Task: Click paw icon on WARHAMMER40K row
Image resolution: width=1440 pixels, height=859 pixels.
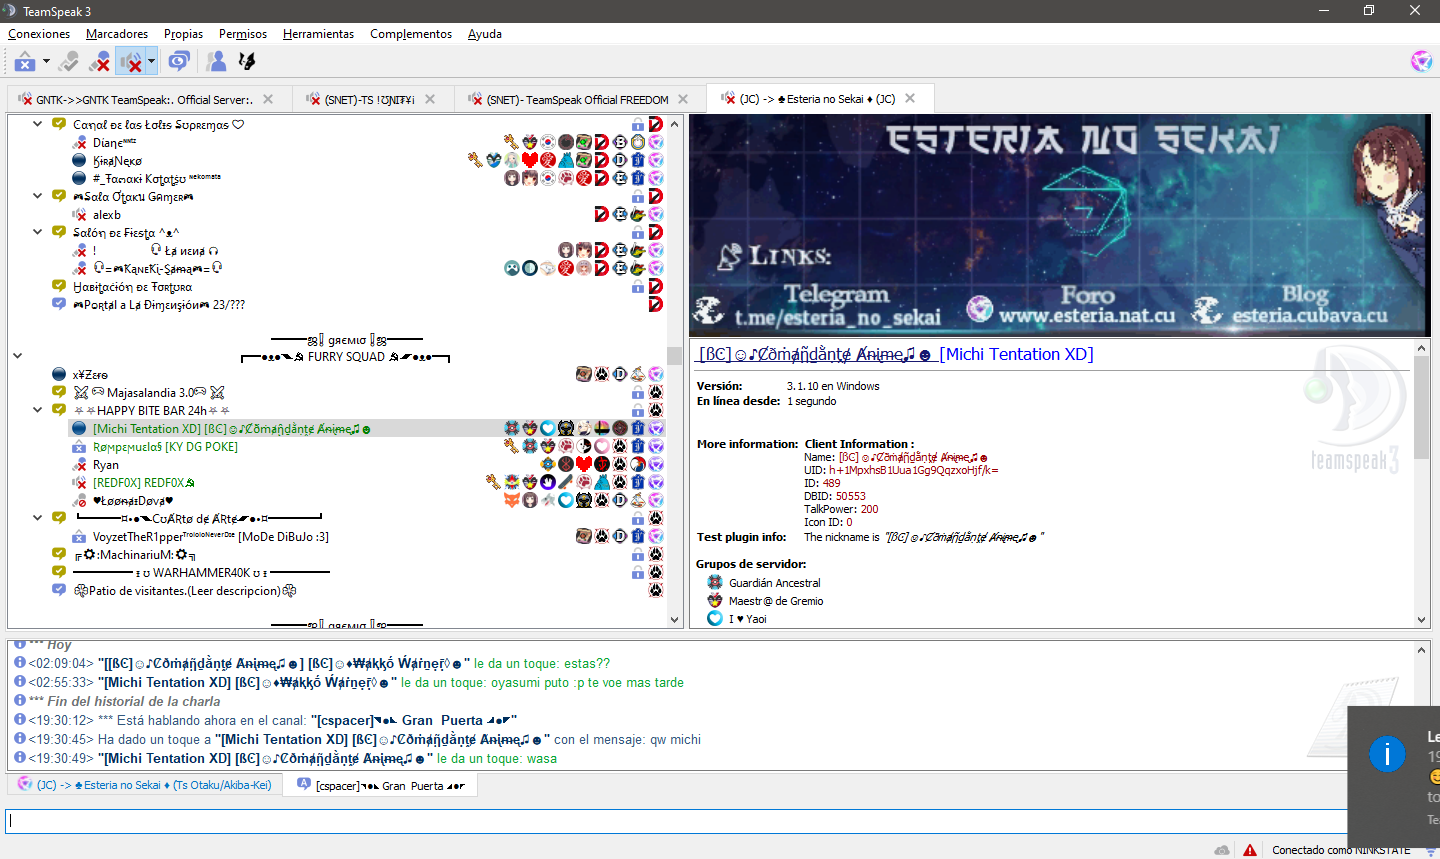Action: pyautogui.click(x=655, y=572)
